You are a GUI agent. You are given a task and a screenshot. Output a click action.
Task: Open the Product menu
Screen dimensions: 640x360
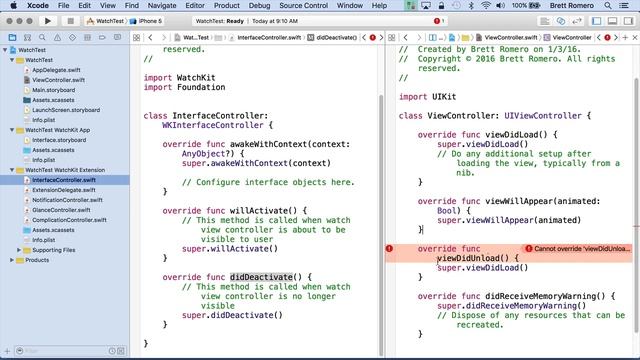(227, 6)
